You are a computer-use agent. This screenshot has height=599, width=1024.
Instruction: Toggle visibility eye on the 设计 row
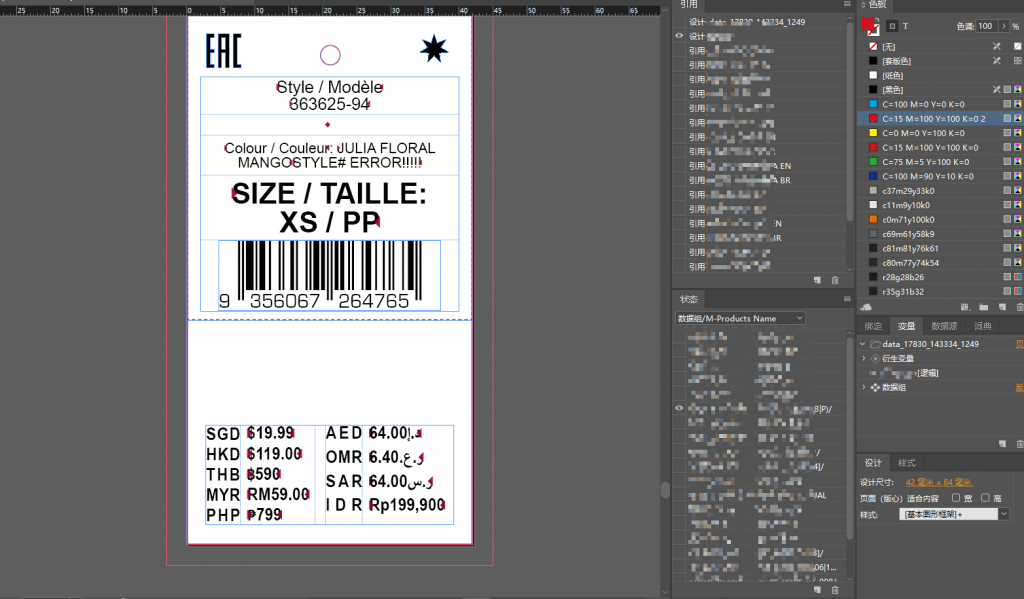pyautogui.click(x=679, y=36)
